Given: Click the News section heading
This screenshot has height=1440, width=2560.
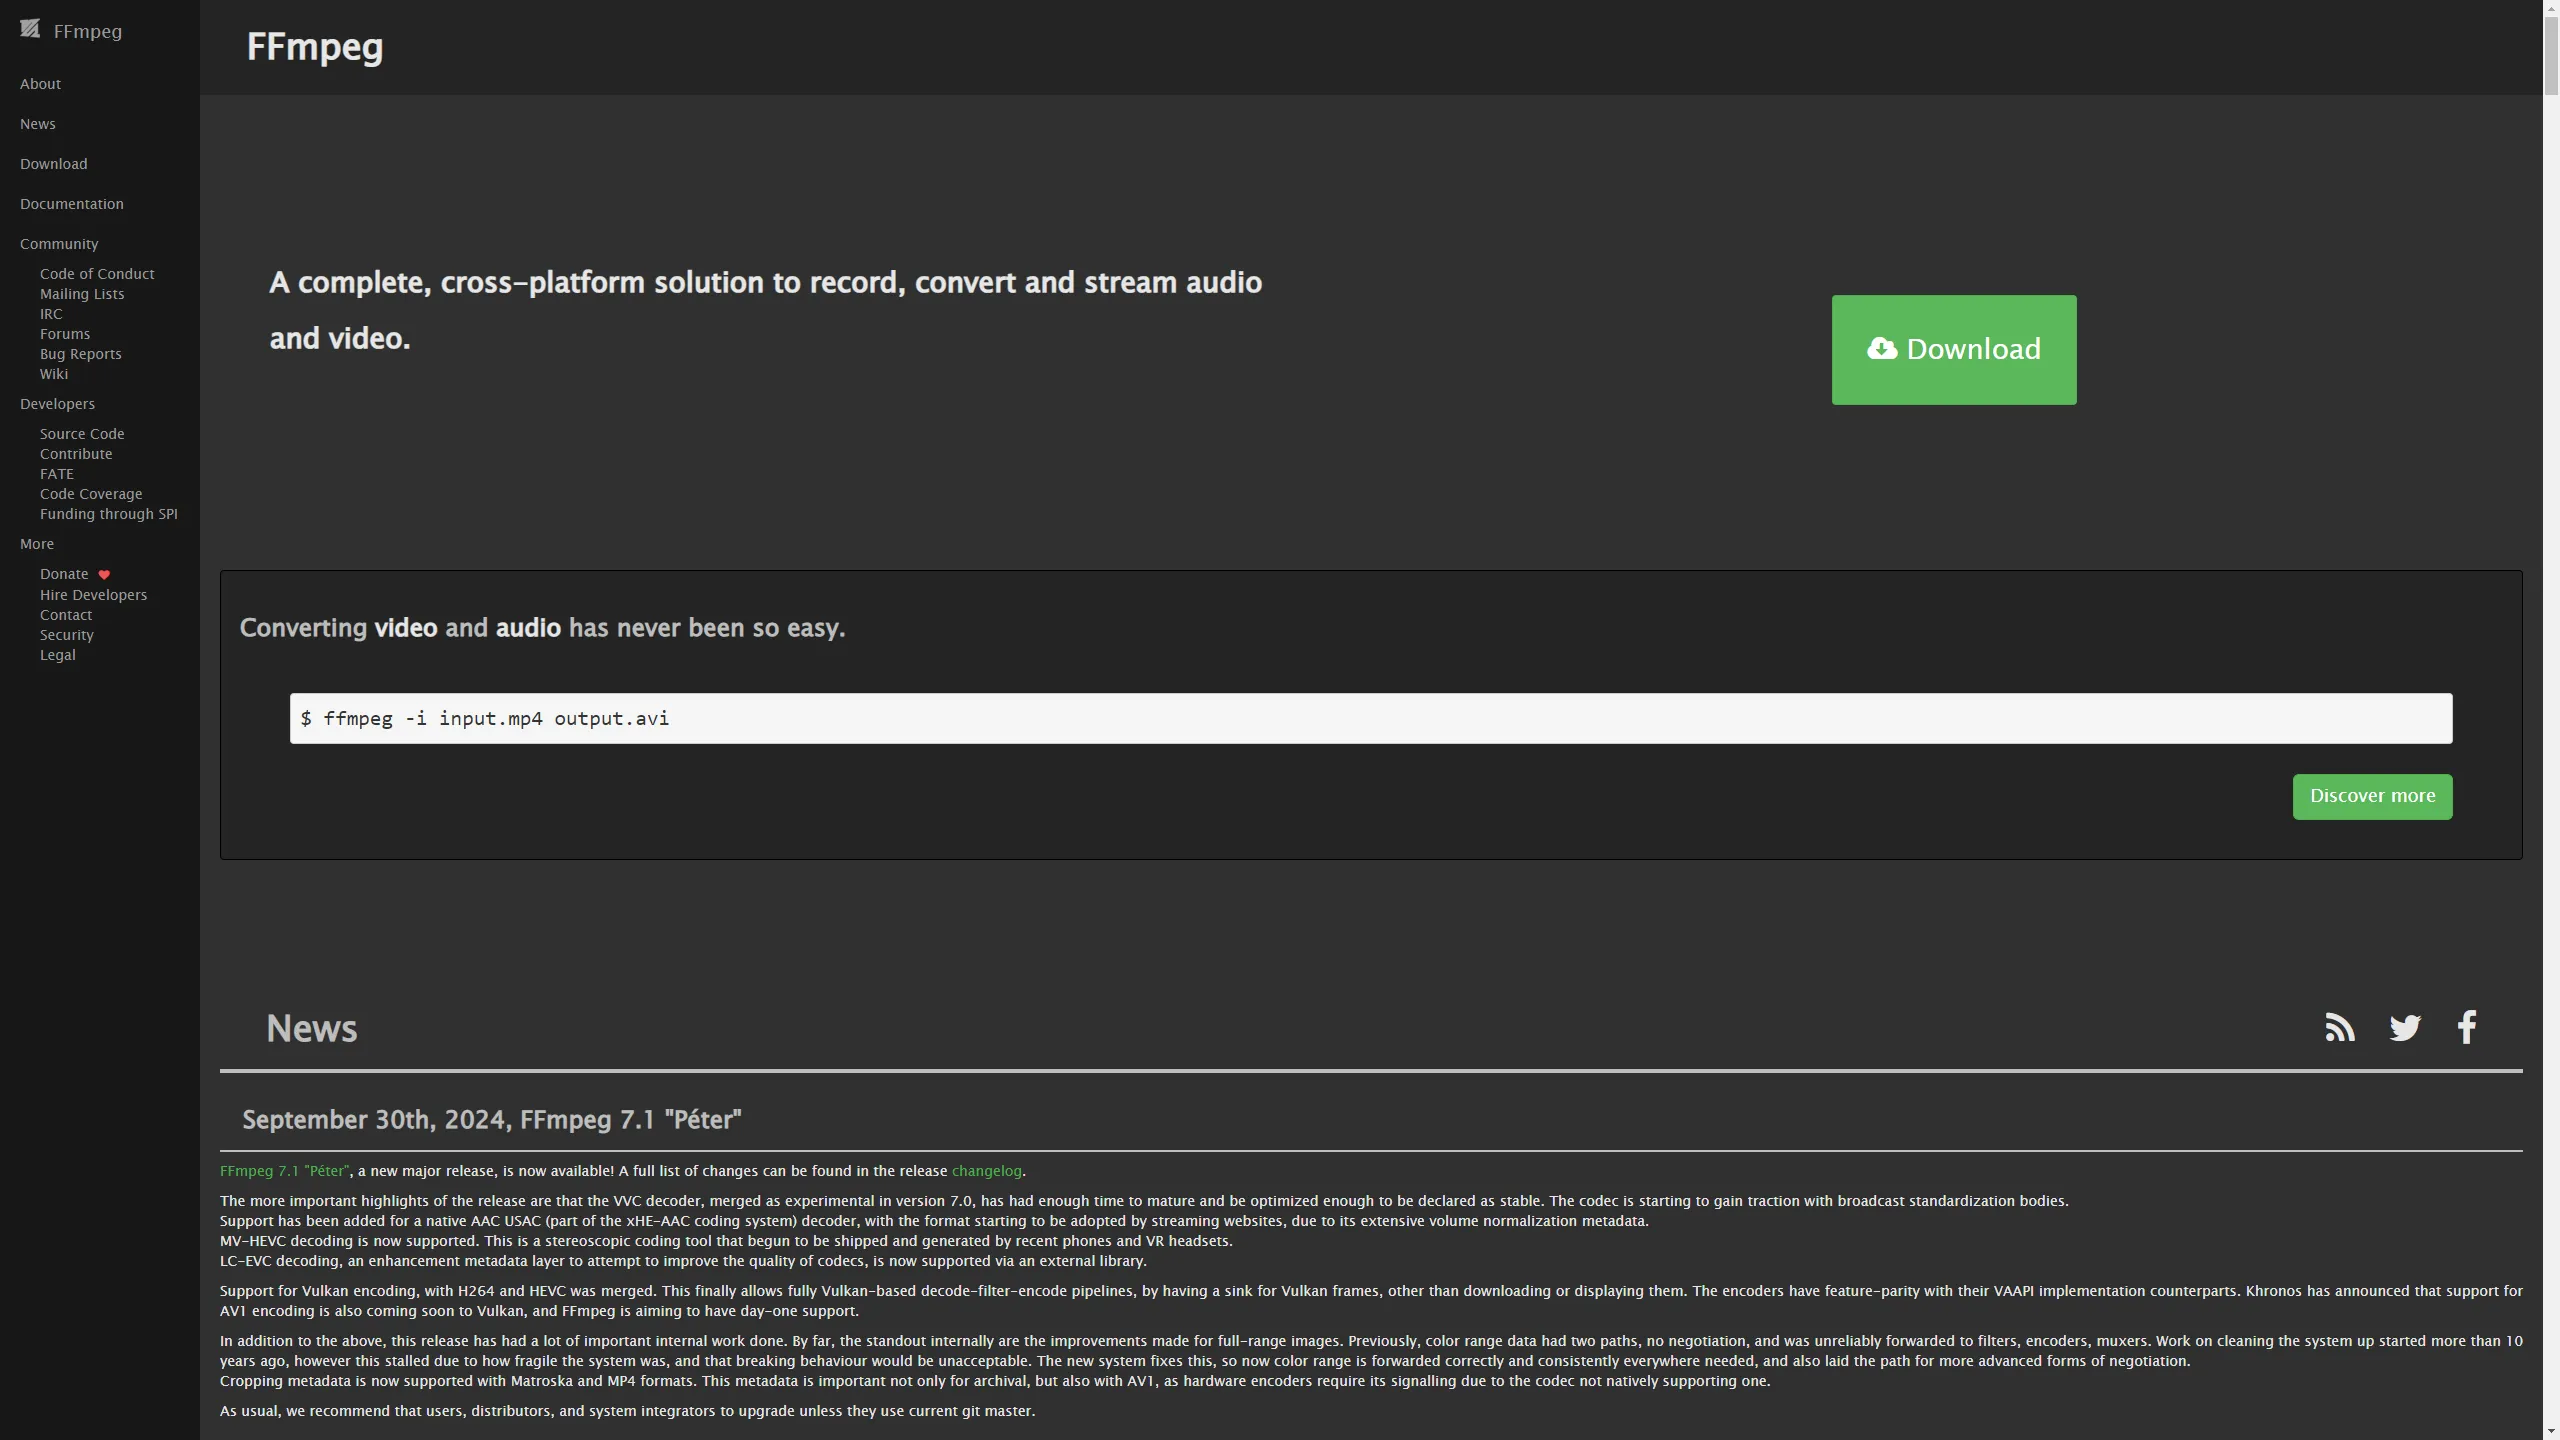Looking at the screenshot, I should click(x=312, y=1028).
